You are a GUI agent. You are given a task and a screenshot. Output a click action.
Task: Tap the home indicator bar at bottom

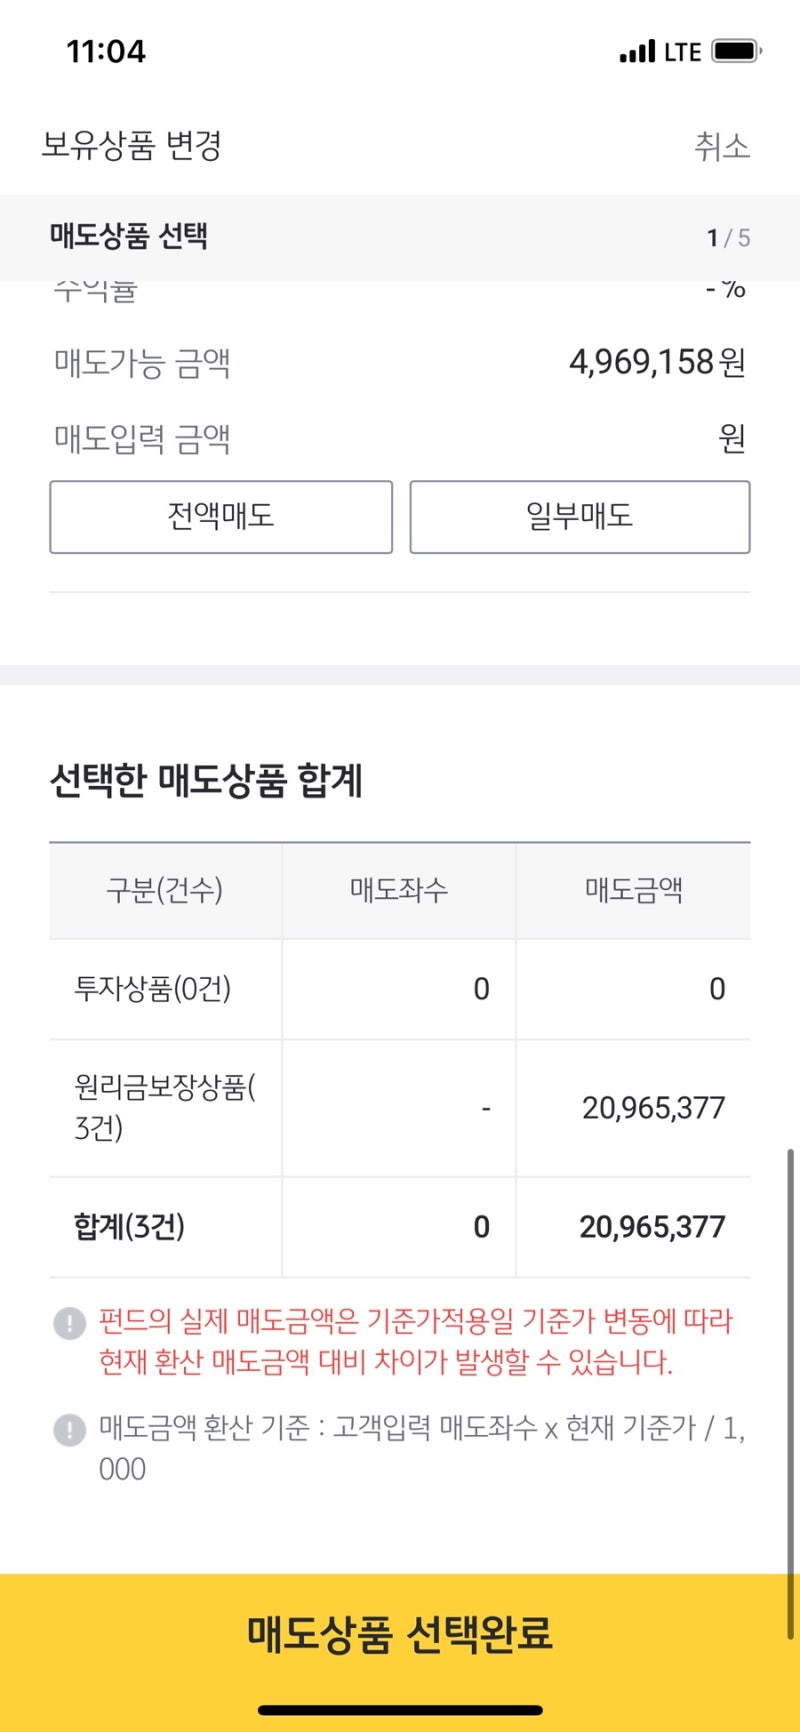400,1710
